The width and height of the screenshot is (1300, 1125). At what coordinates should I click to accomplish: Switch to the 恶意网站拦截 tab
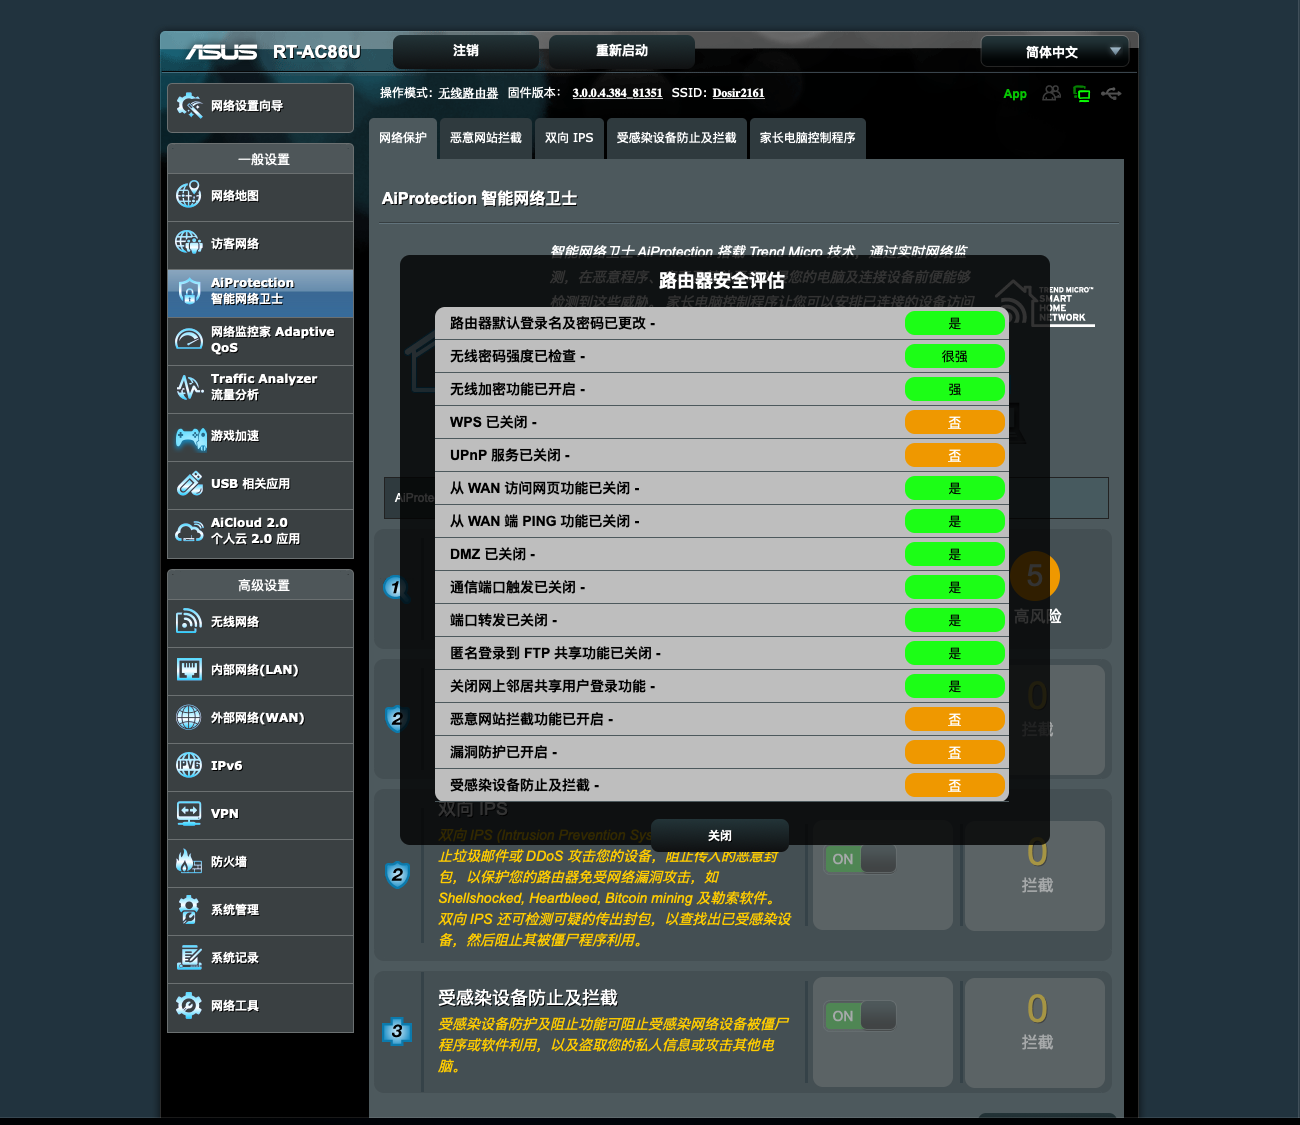point(486,138)
